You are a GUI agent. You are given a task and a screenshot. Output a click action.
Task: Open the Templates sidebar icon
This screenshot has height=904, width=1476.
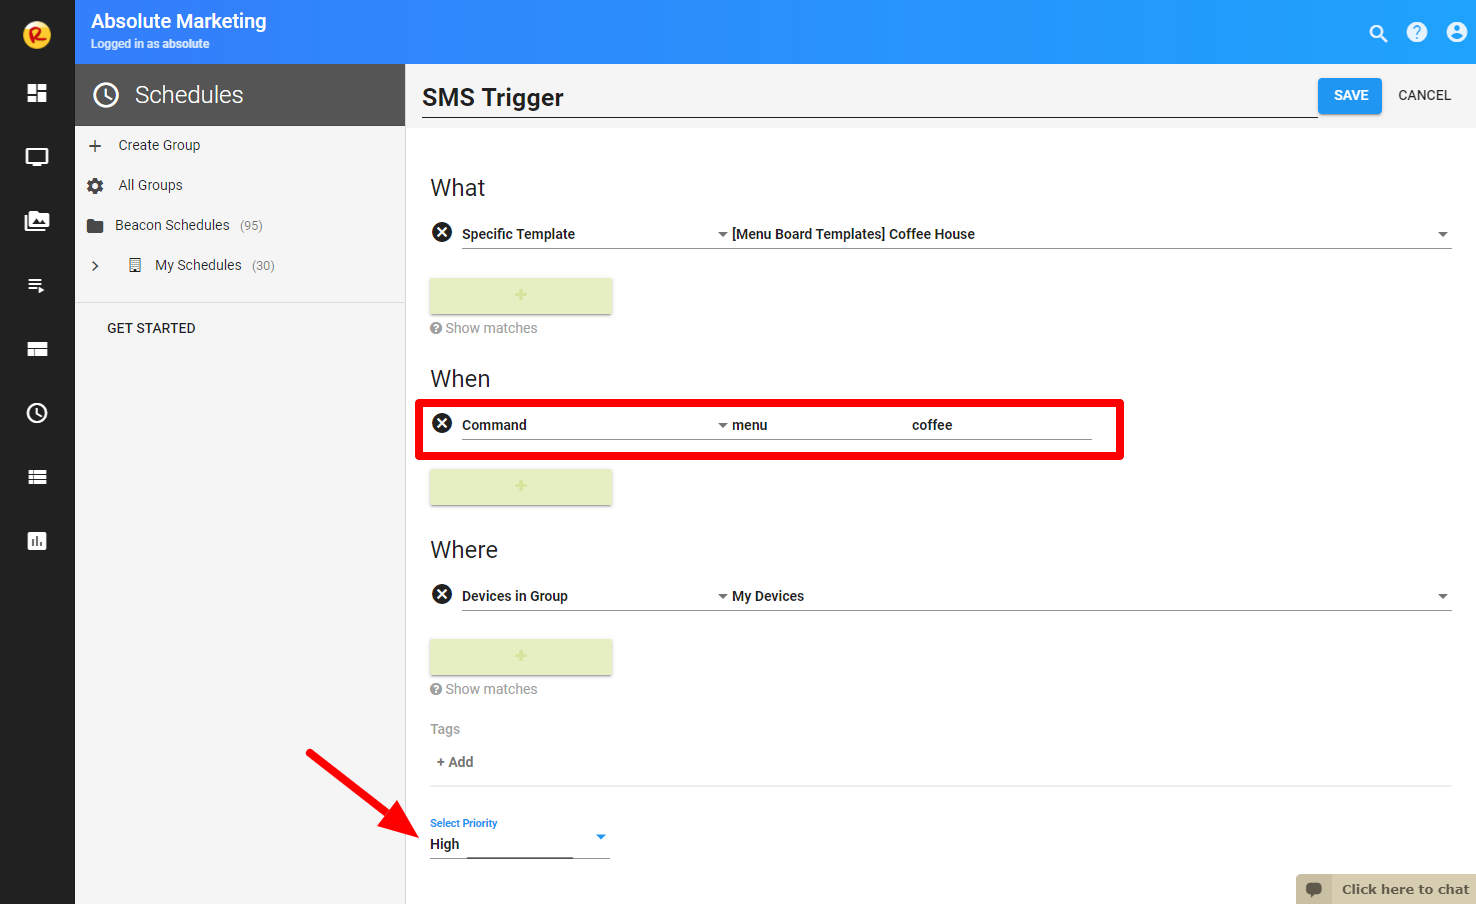point(37,349)
